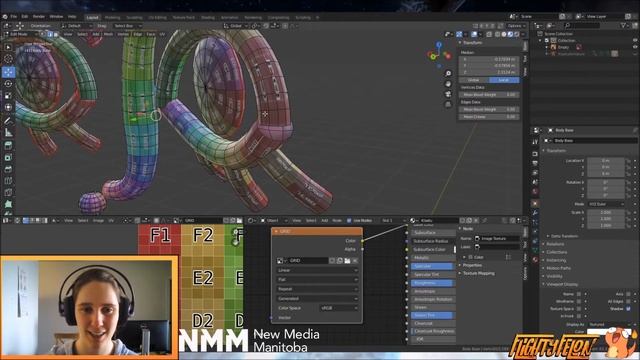Open Generated source dropdown
This screenshot has height=360, width=640.
[x=317, y=298]
